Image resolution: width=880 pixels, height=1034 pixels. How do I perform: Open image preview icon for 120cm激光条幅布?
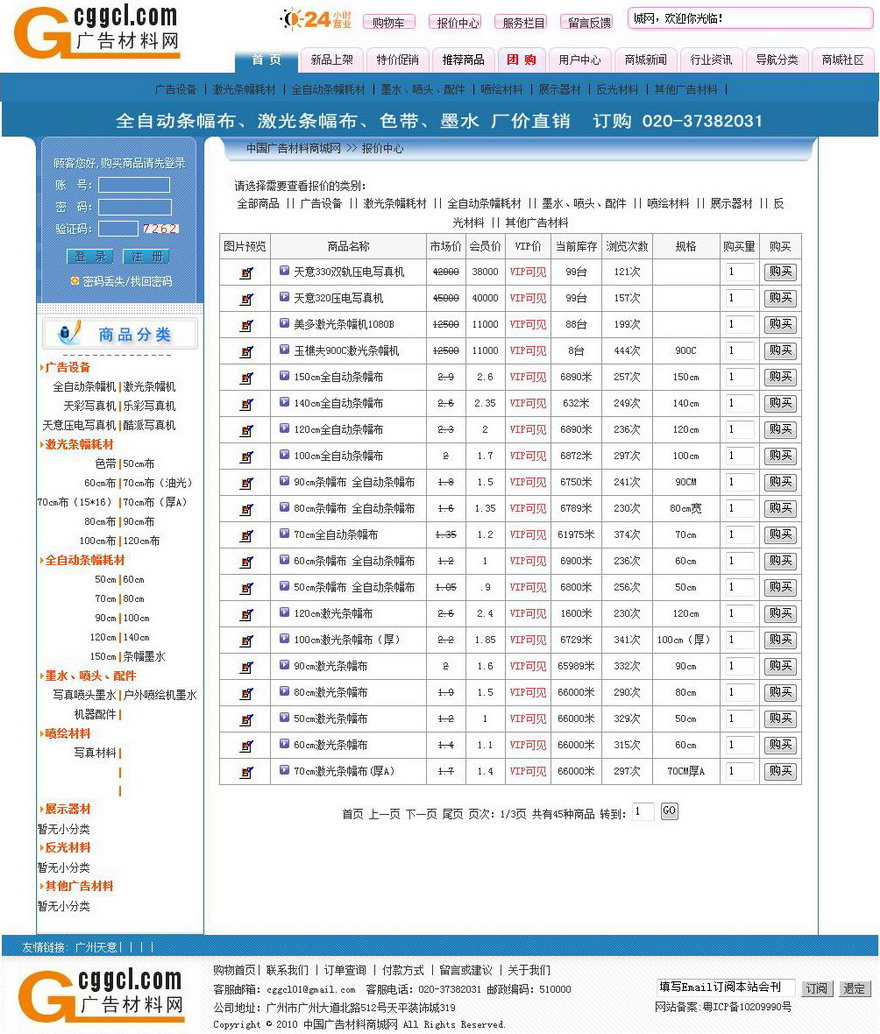click(x=246, y=615)
